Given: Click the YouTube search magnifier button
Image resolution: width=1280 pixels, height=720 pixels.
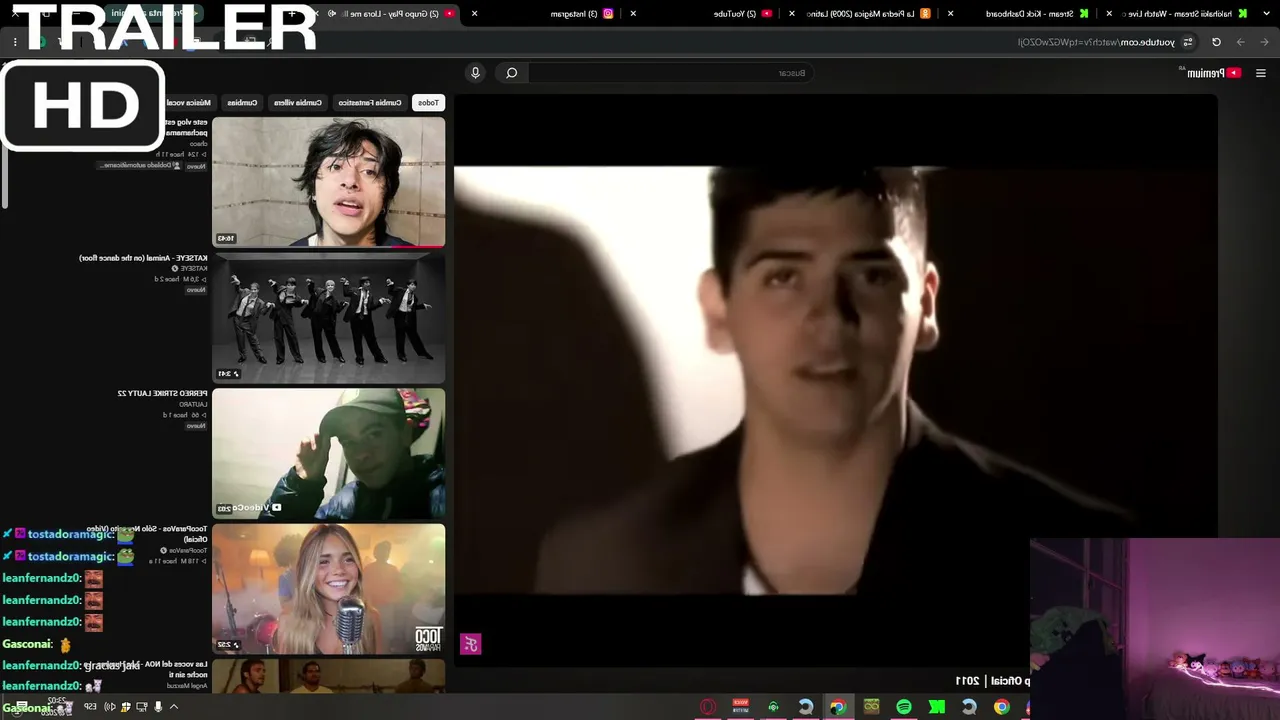Looking at the screenshot, I should 511,73.
